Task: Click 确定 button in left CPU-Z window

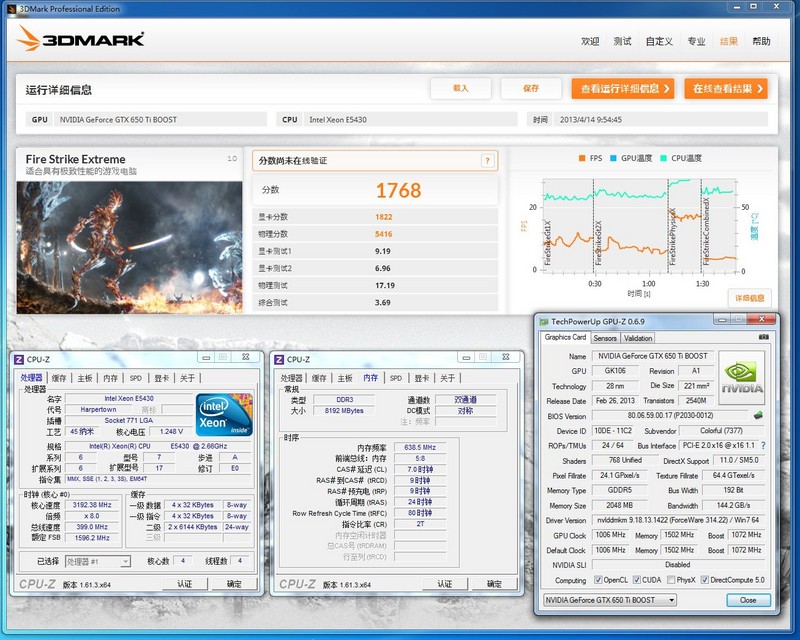Action: point(234,584)
